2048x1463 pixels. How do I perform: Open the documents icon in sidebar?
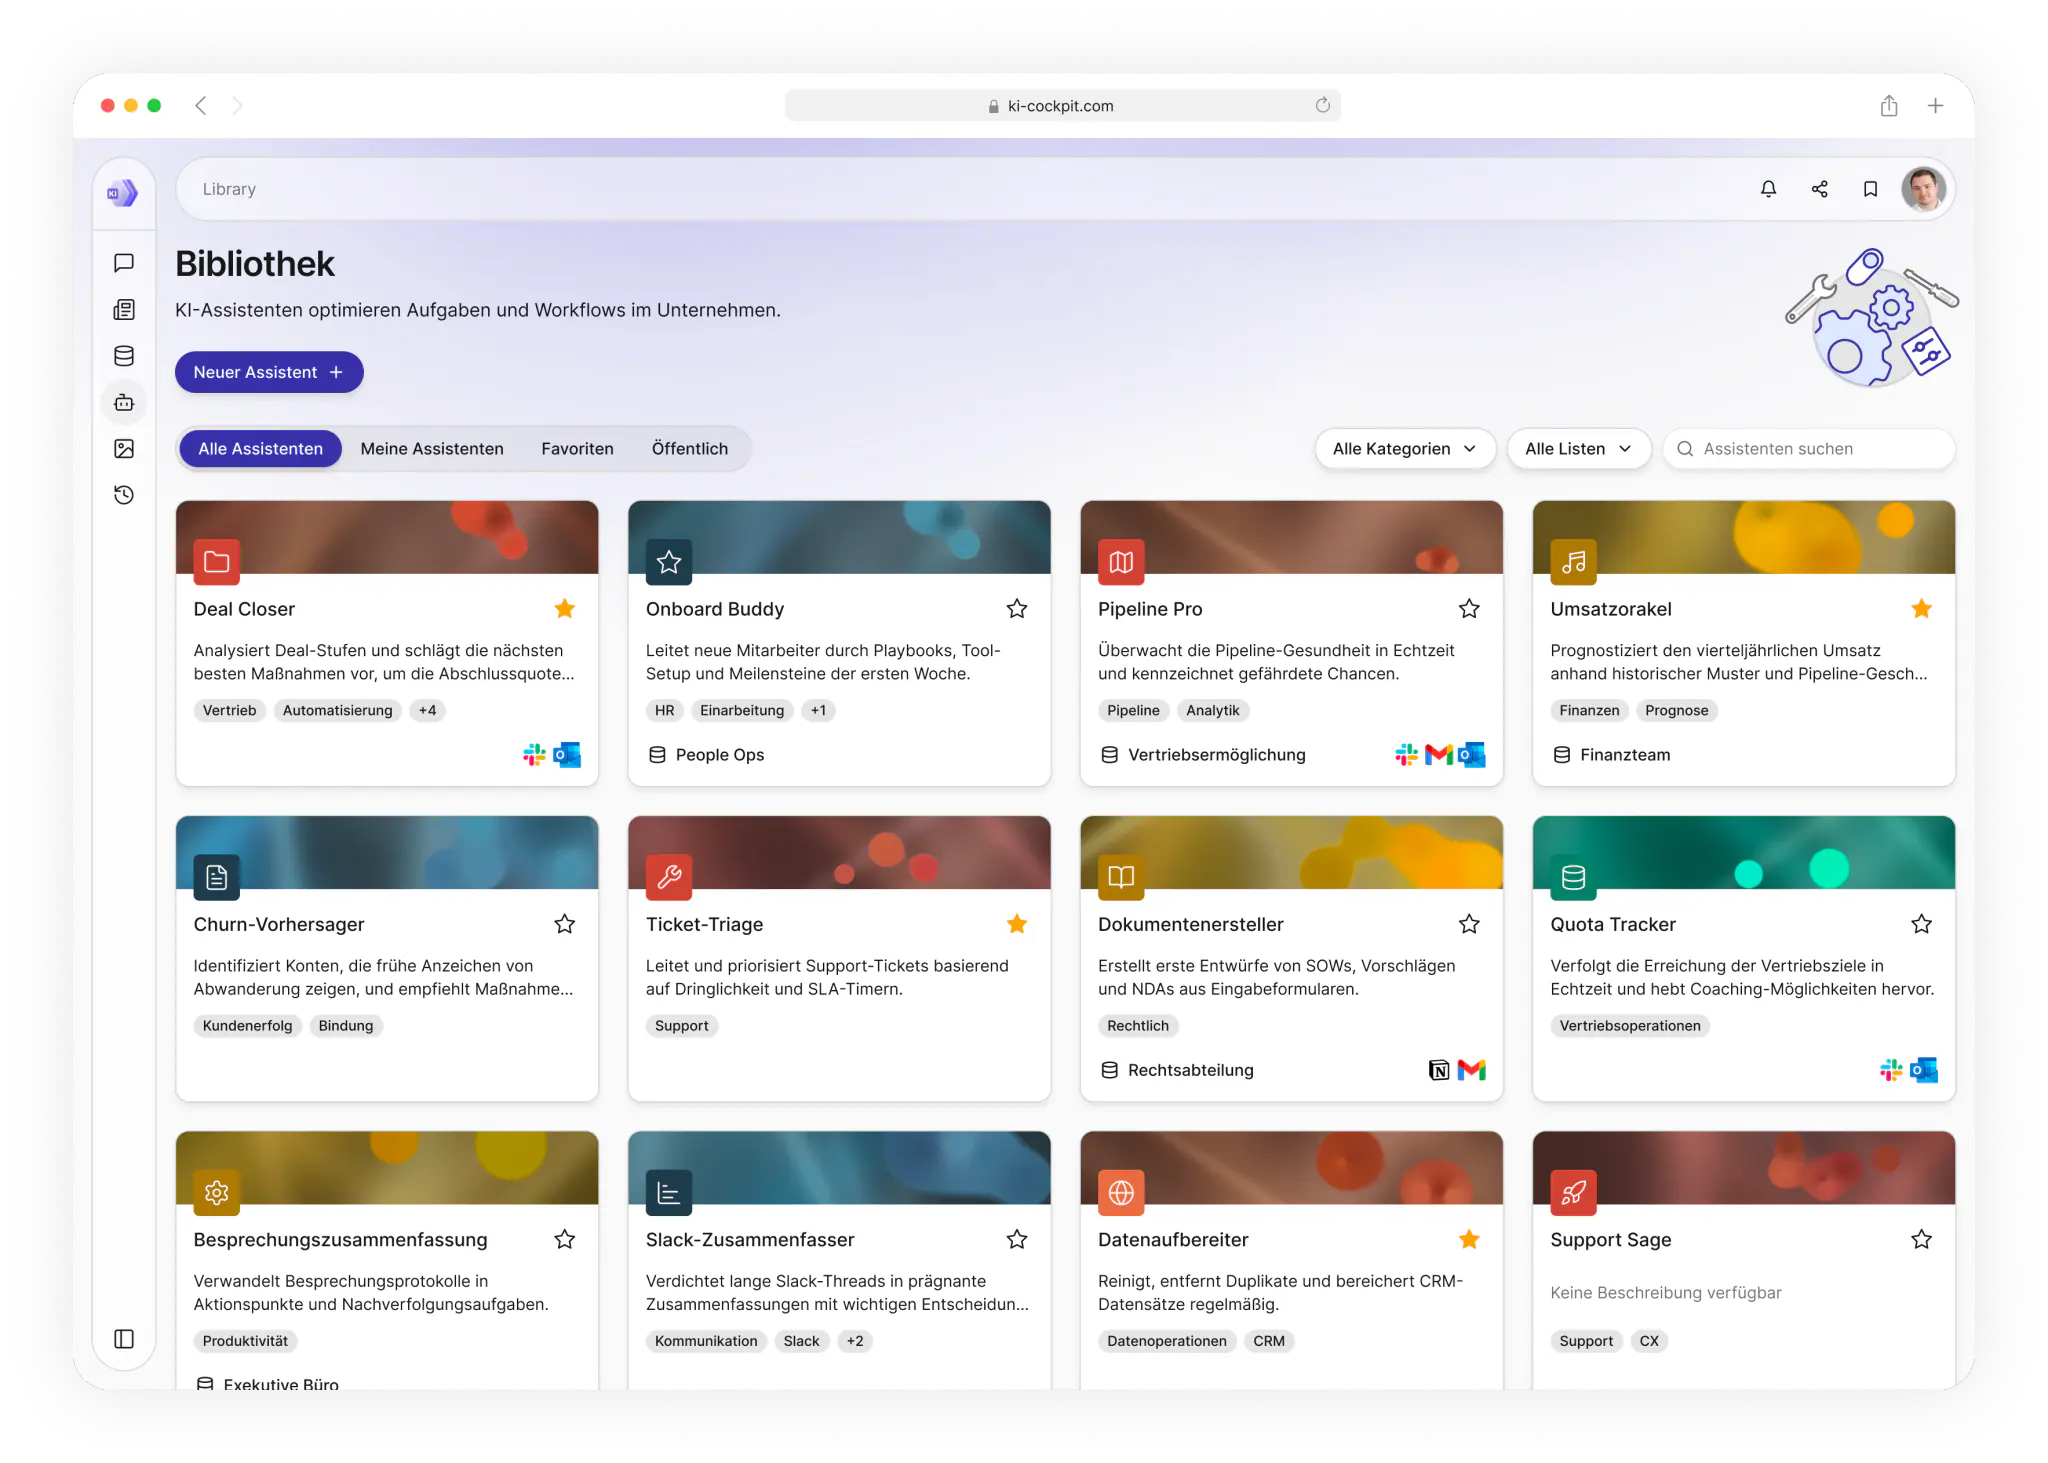(x=124, y=310)
